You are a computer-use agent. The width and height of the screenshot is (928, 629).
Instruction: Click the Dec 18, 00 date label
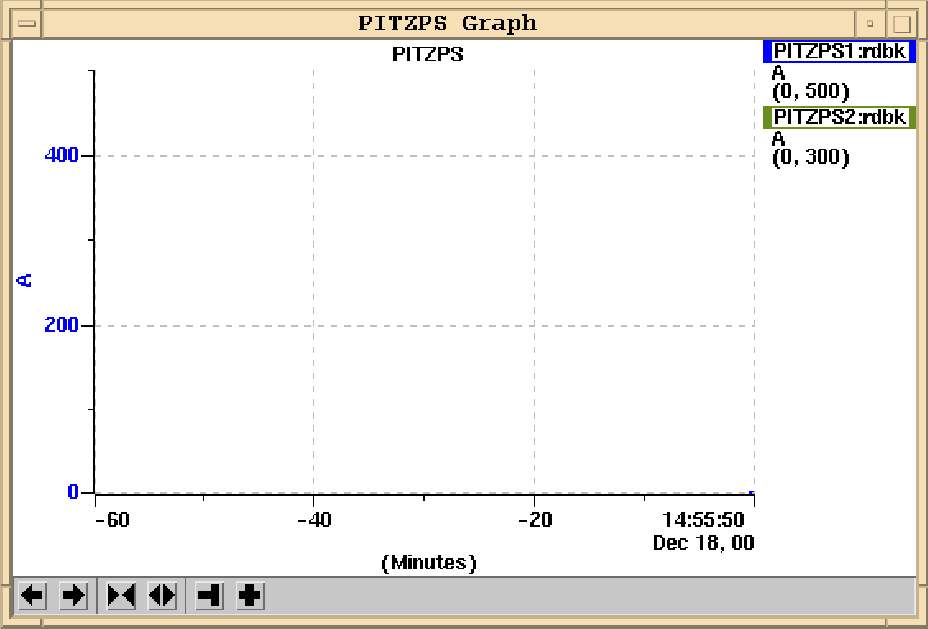click(703, 543)
